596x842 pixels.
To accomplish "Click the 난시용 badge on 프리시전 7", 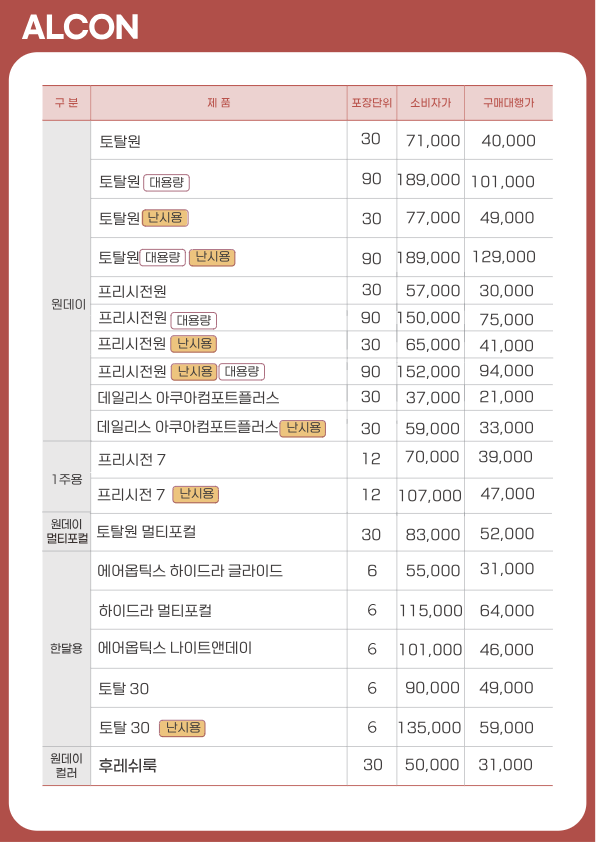I will coord(195,494).
